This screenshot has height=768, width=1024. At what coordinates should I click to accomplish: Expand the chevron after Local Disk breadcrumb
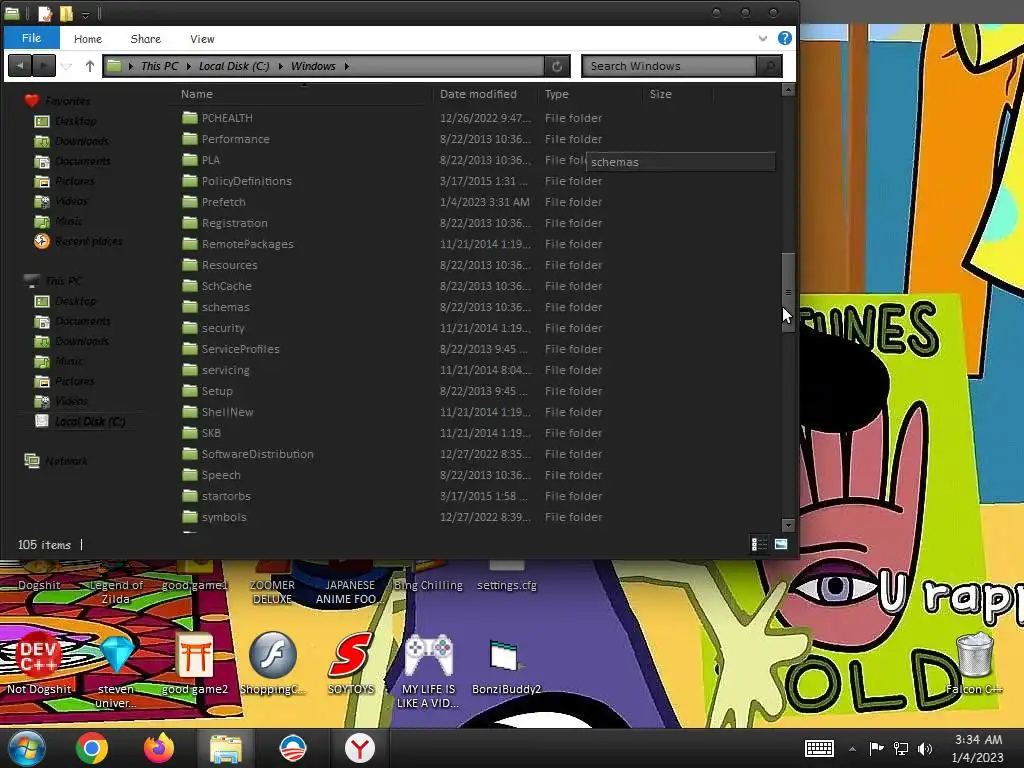(x=280, y=66)
